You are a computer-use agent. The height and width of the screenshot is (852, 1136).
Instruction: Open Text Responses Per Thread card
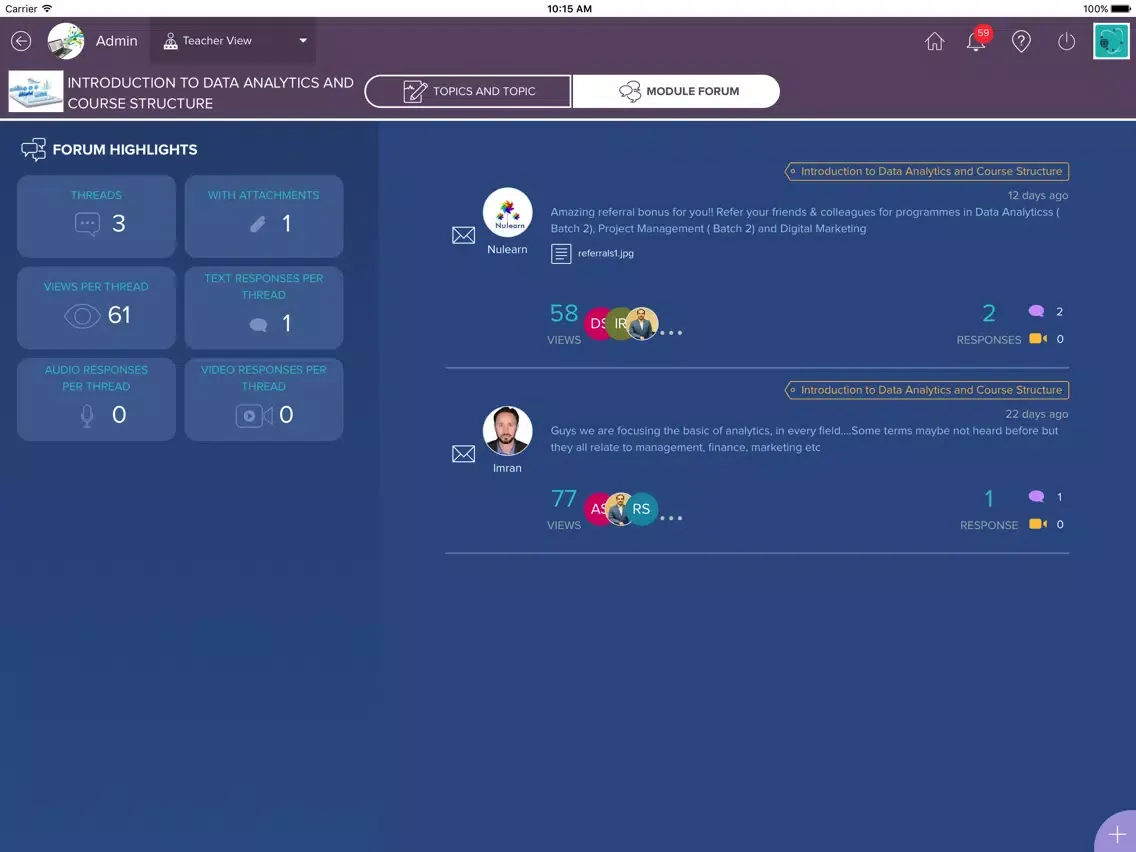tap(264, 308)
